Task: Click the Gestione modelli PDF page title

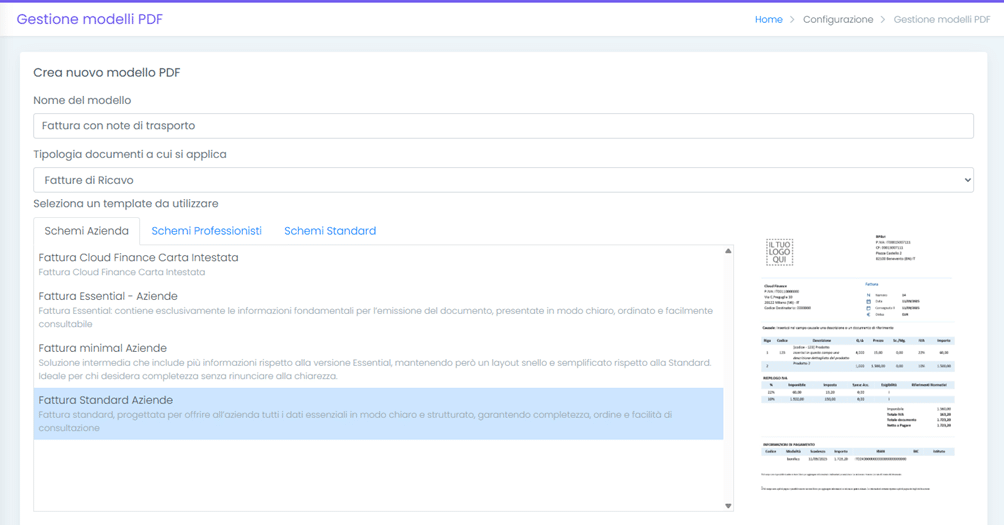Action: (x=89, y=19)
